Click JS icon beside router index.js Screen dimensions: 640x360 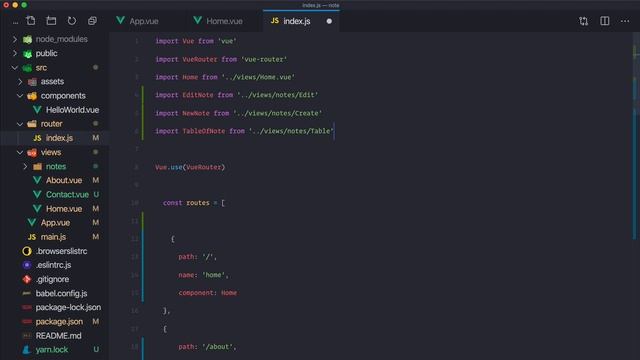point(37,138)
